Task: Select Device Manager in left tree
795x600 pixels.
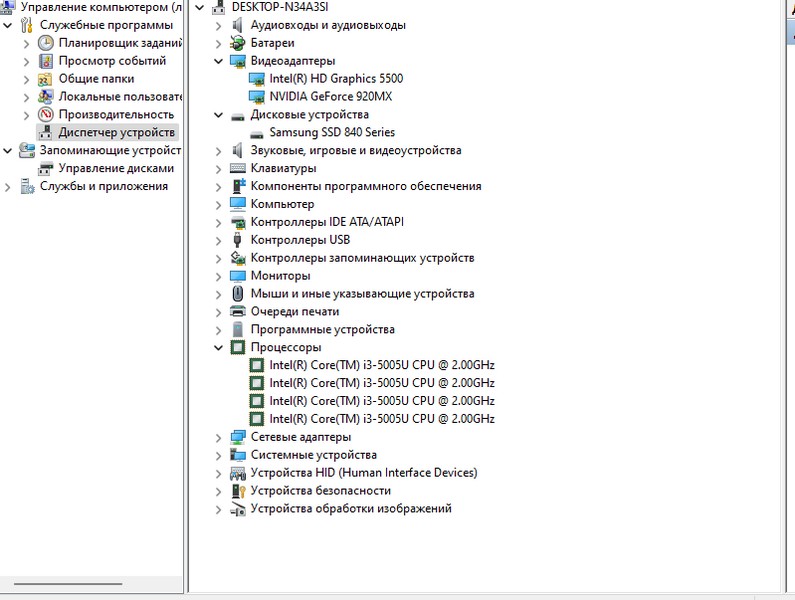Action: pos(116,133)
